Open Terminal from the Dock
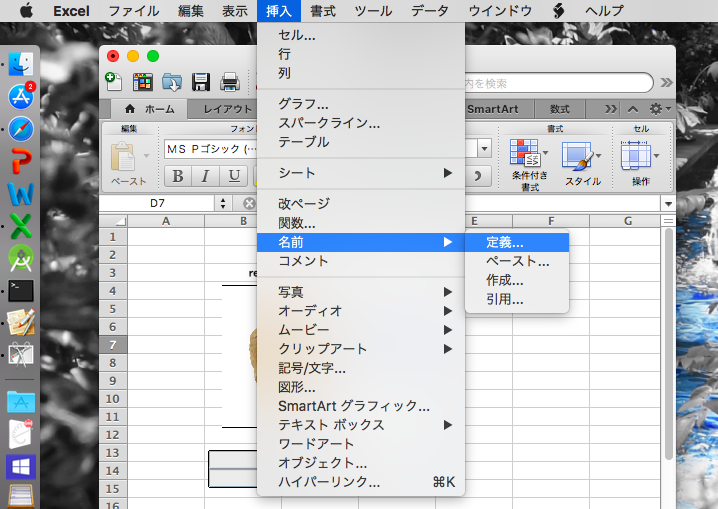 click(x=21, y=291)
